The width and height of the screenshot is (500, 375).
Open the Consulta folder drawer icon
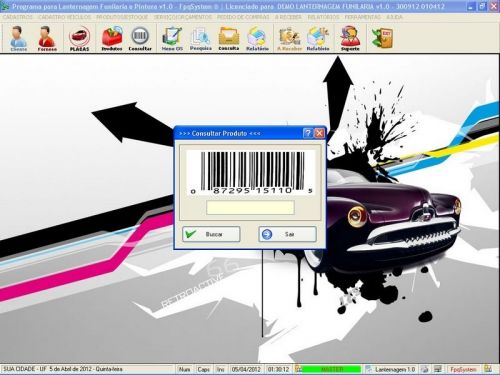click(x=229, y=39)
